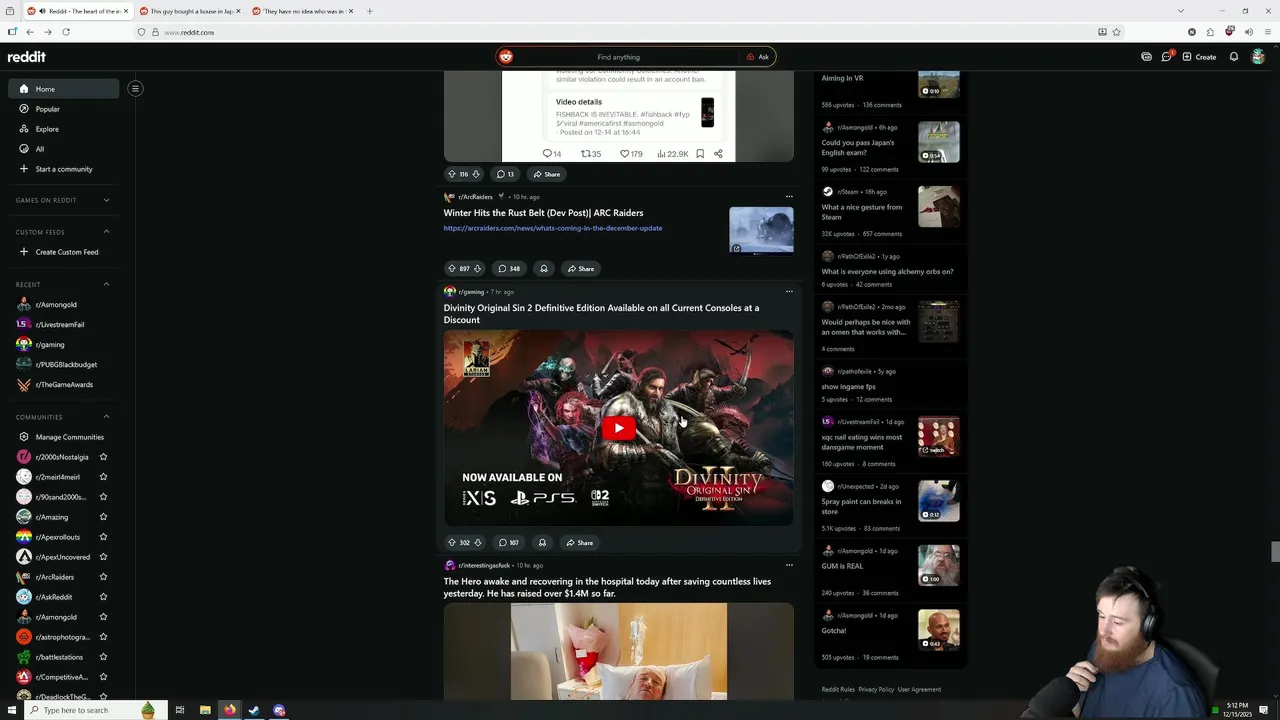The width and height of the screenshot is (1280, 720).
Task: Go to Popular in sidebar
Action: (63, 109)
